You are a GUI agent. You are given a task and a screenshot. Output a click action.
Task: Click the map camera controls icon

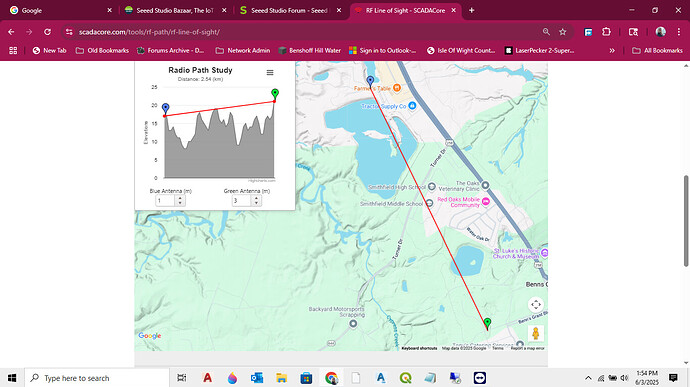coord(536,304)
